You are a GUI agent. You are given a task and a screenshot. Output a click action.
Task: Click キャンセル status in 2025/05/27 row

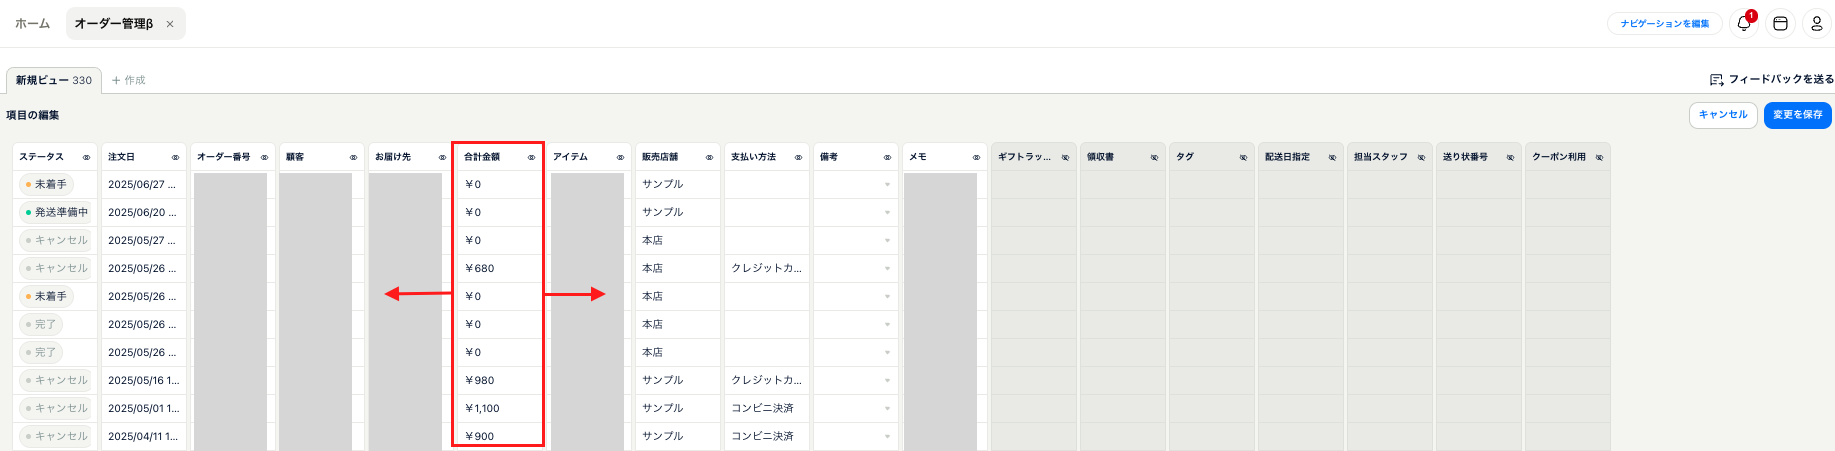[x=56, y=240]
